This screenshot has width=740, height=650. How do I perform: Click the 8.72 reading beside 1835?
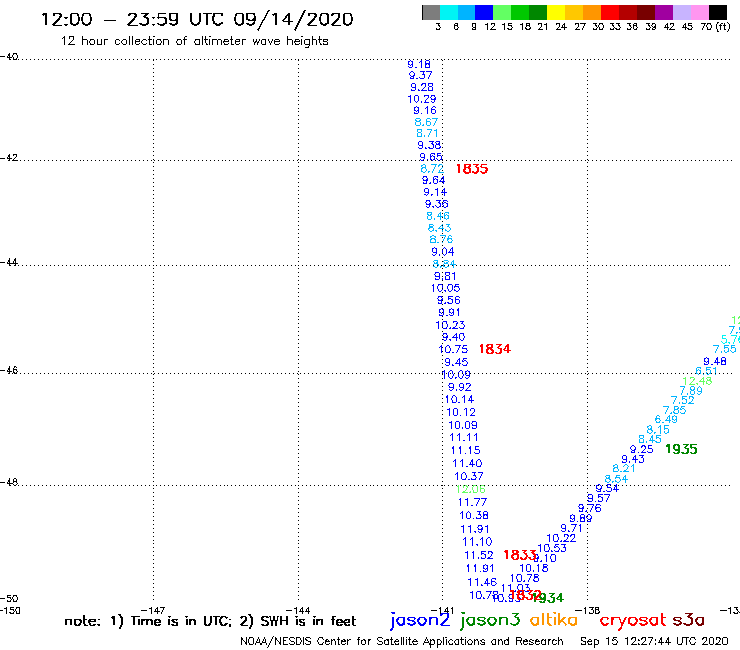(432, 169)
